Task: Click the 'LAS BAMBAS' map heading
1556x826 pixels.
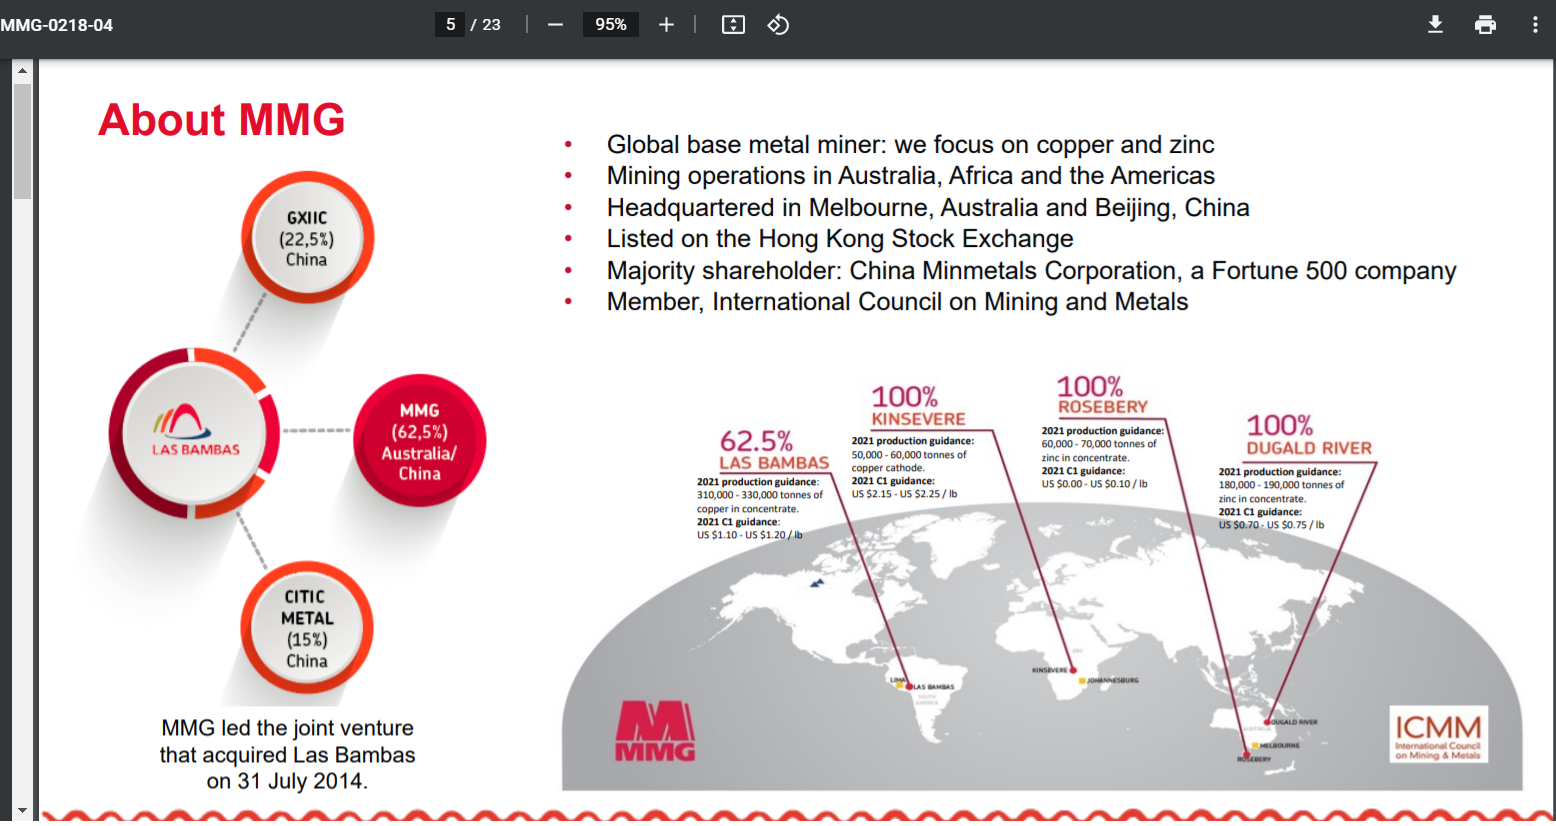Action: point(775,463)
